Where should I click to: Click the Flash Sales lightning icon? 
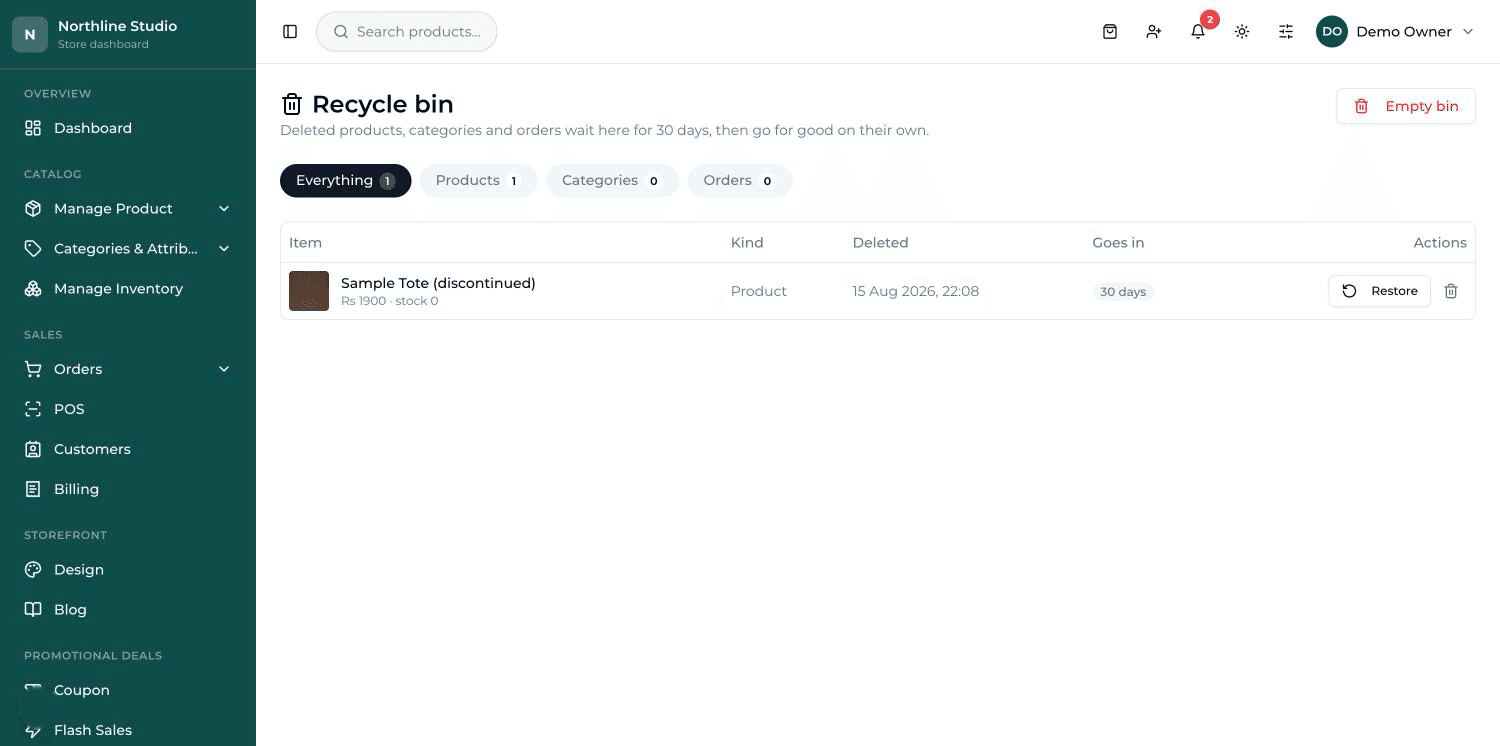pos(33,731)
